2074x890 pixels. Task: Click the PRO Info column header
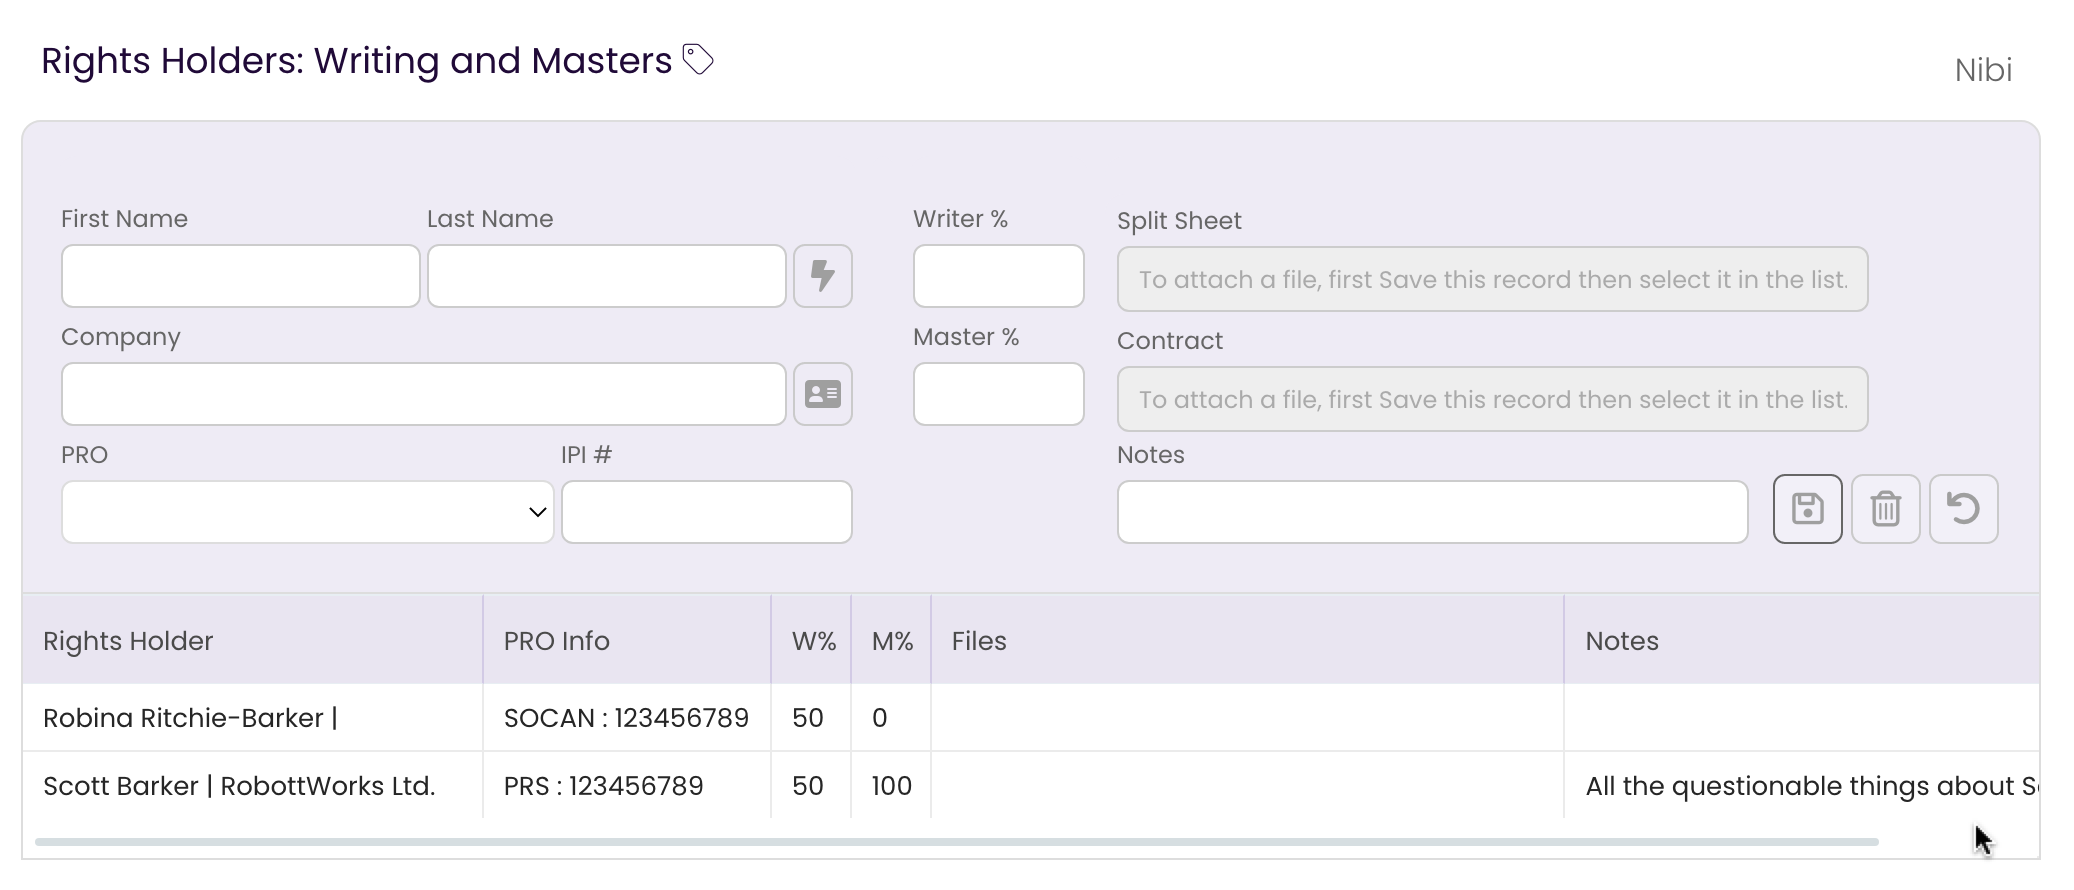pos(627,640)
